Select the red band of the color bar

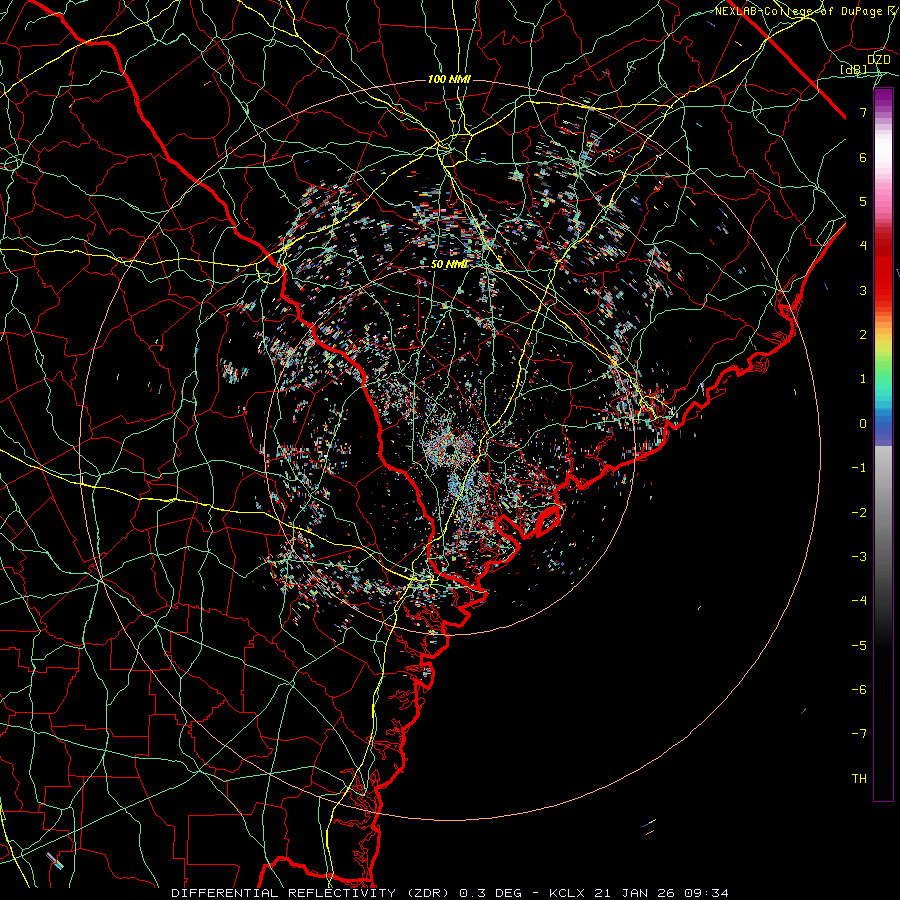coord(883,270)
